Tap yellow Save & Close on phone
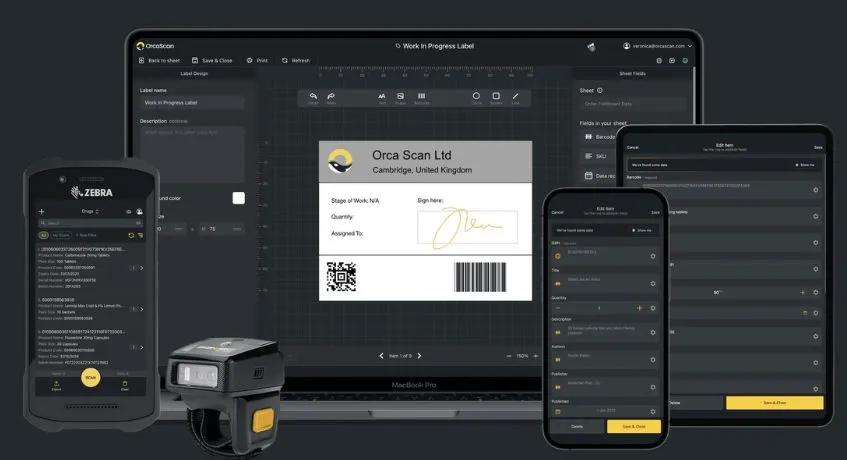The height and width of the screenshot is (460, 847). click(x=634, y=427)
